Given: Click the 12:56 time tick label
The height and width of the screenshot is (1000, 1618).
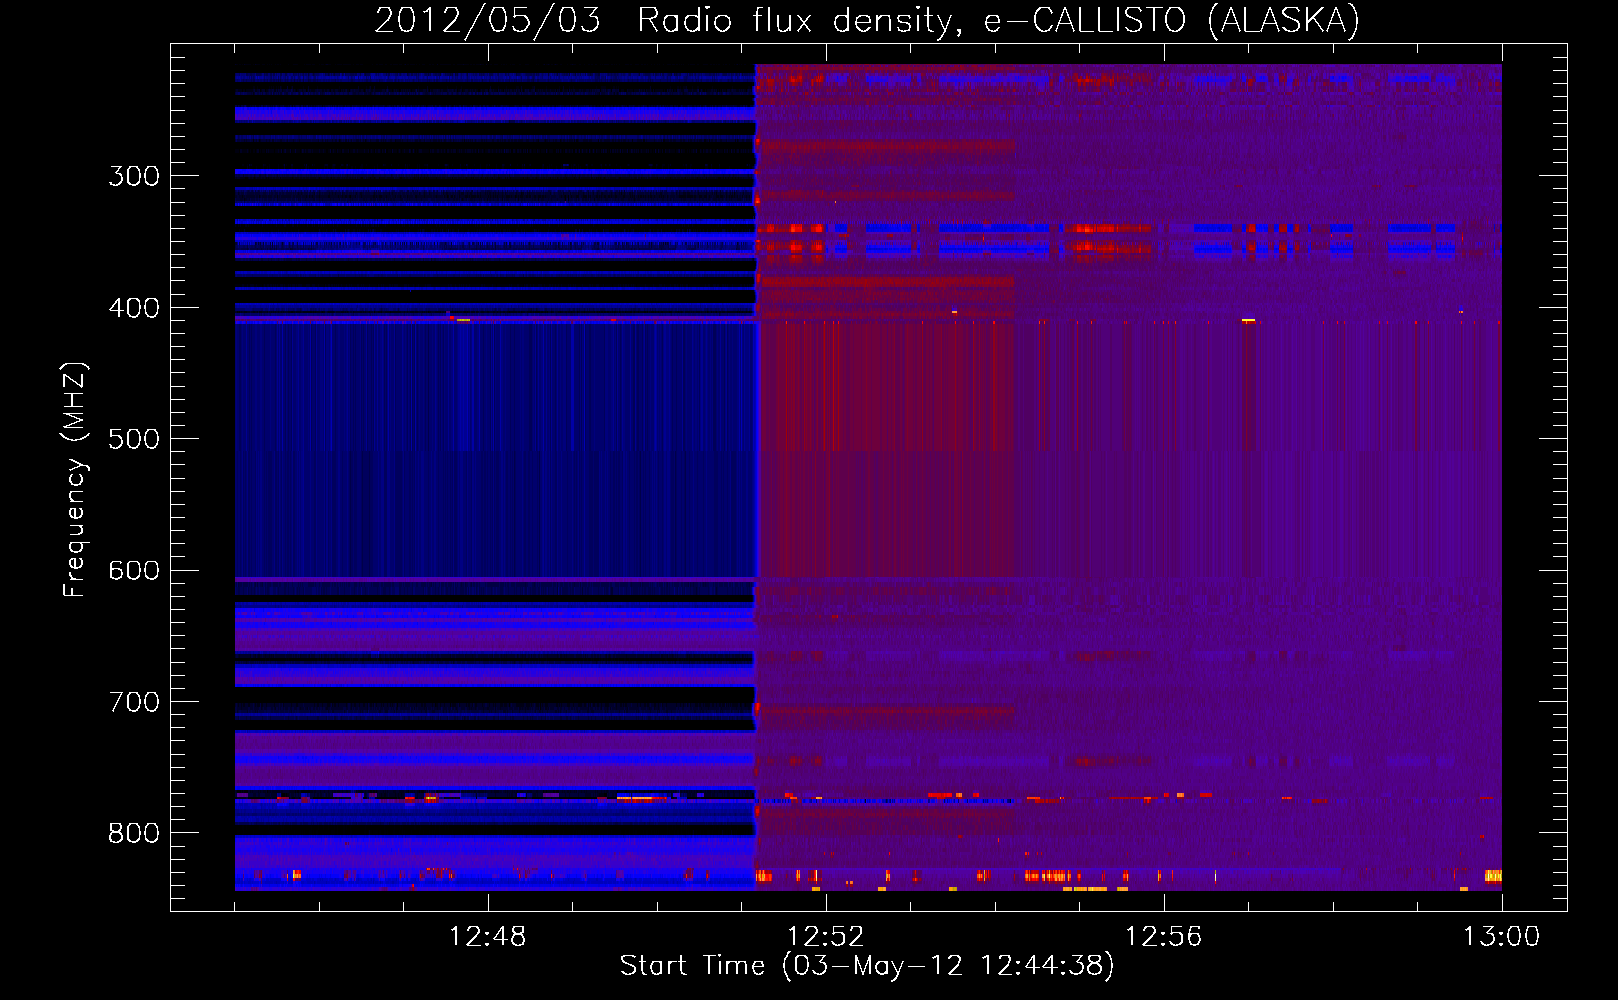Looking at the screenshot, I should (x=1163, y=936).
